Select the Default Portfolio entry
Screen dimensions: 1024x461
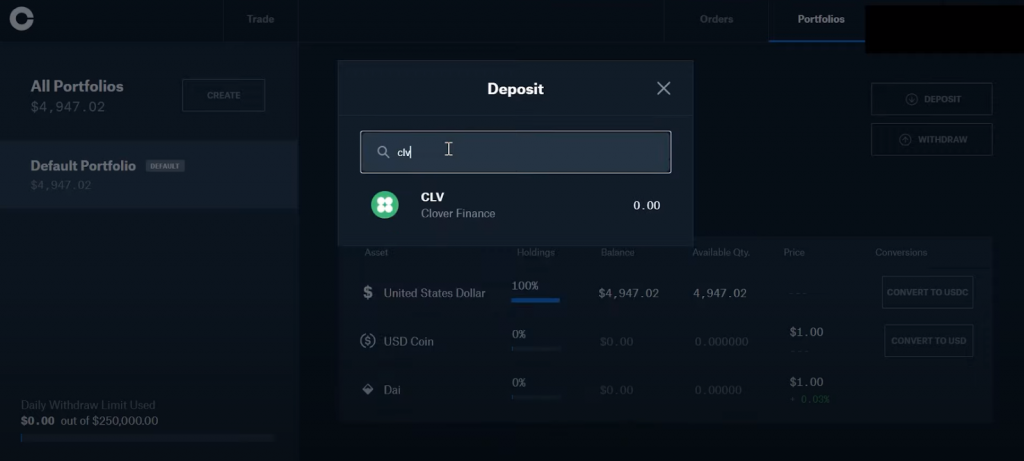pos(149,174)
